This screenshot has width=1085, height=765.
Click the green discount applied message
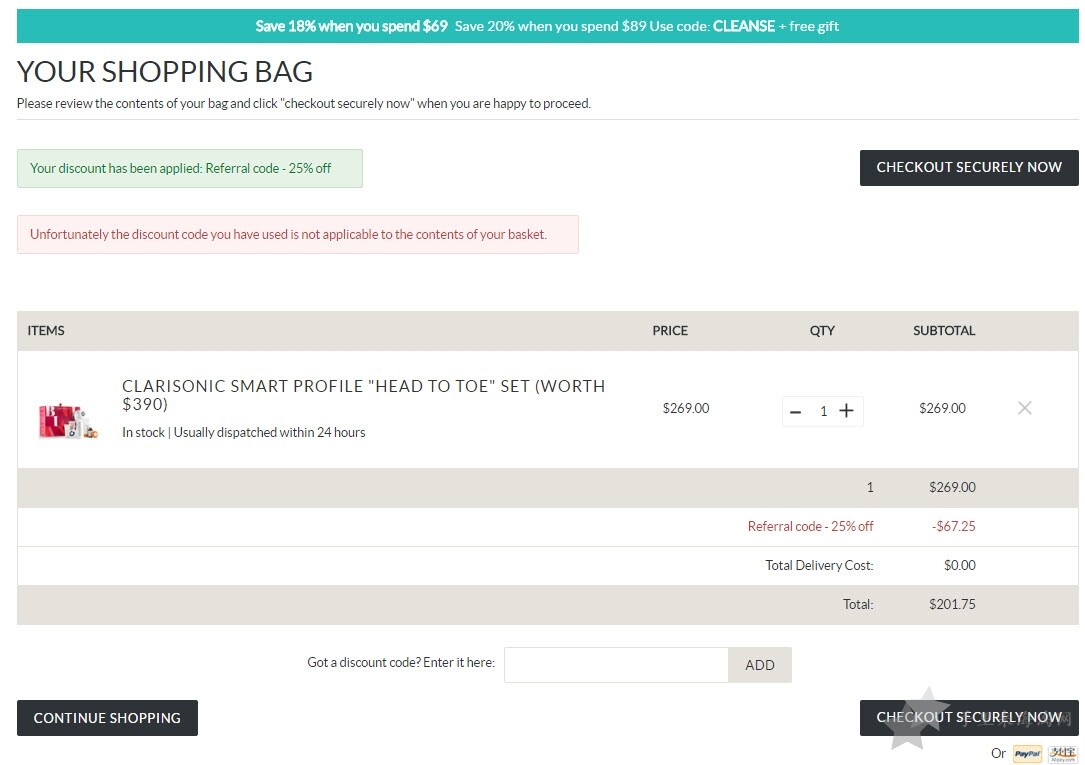[190, 168]
